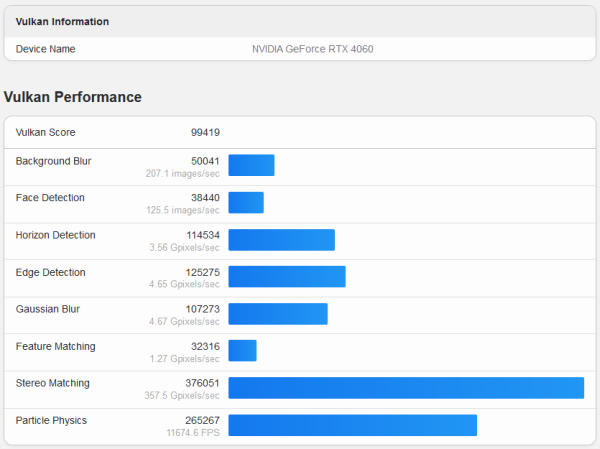Click the Stereo Matching performance bar
The image size is (600, 449).
406,388
